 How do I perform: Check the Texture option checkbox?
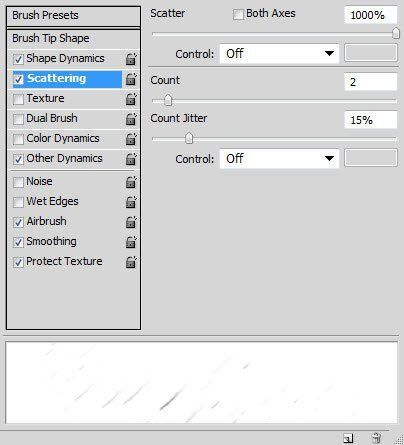tap(18, 99)
